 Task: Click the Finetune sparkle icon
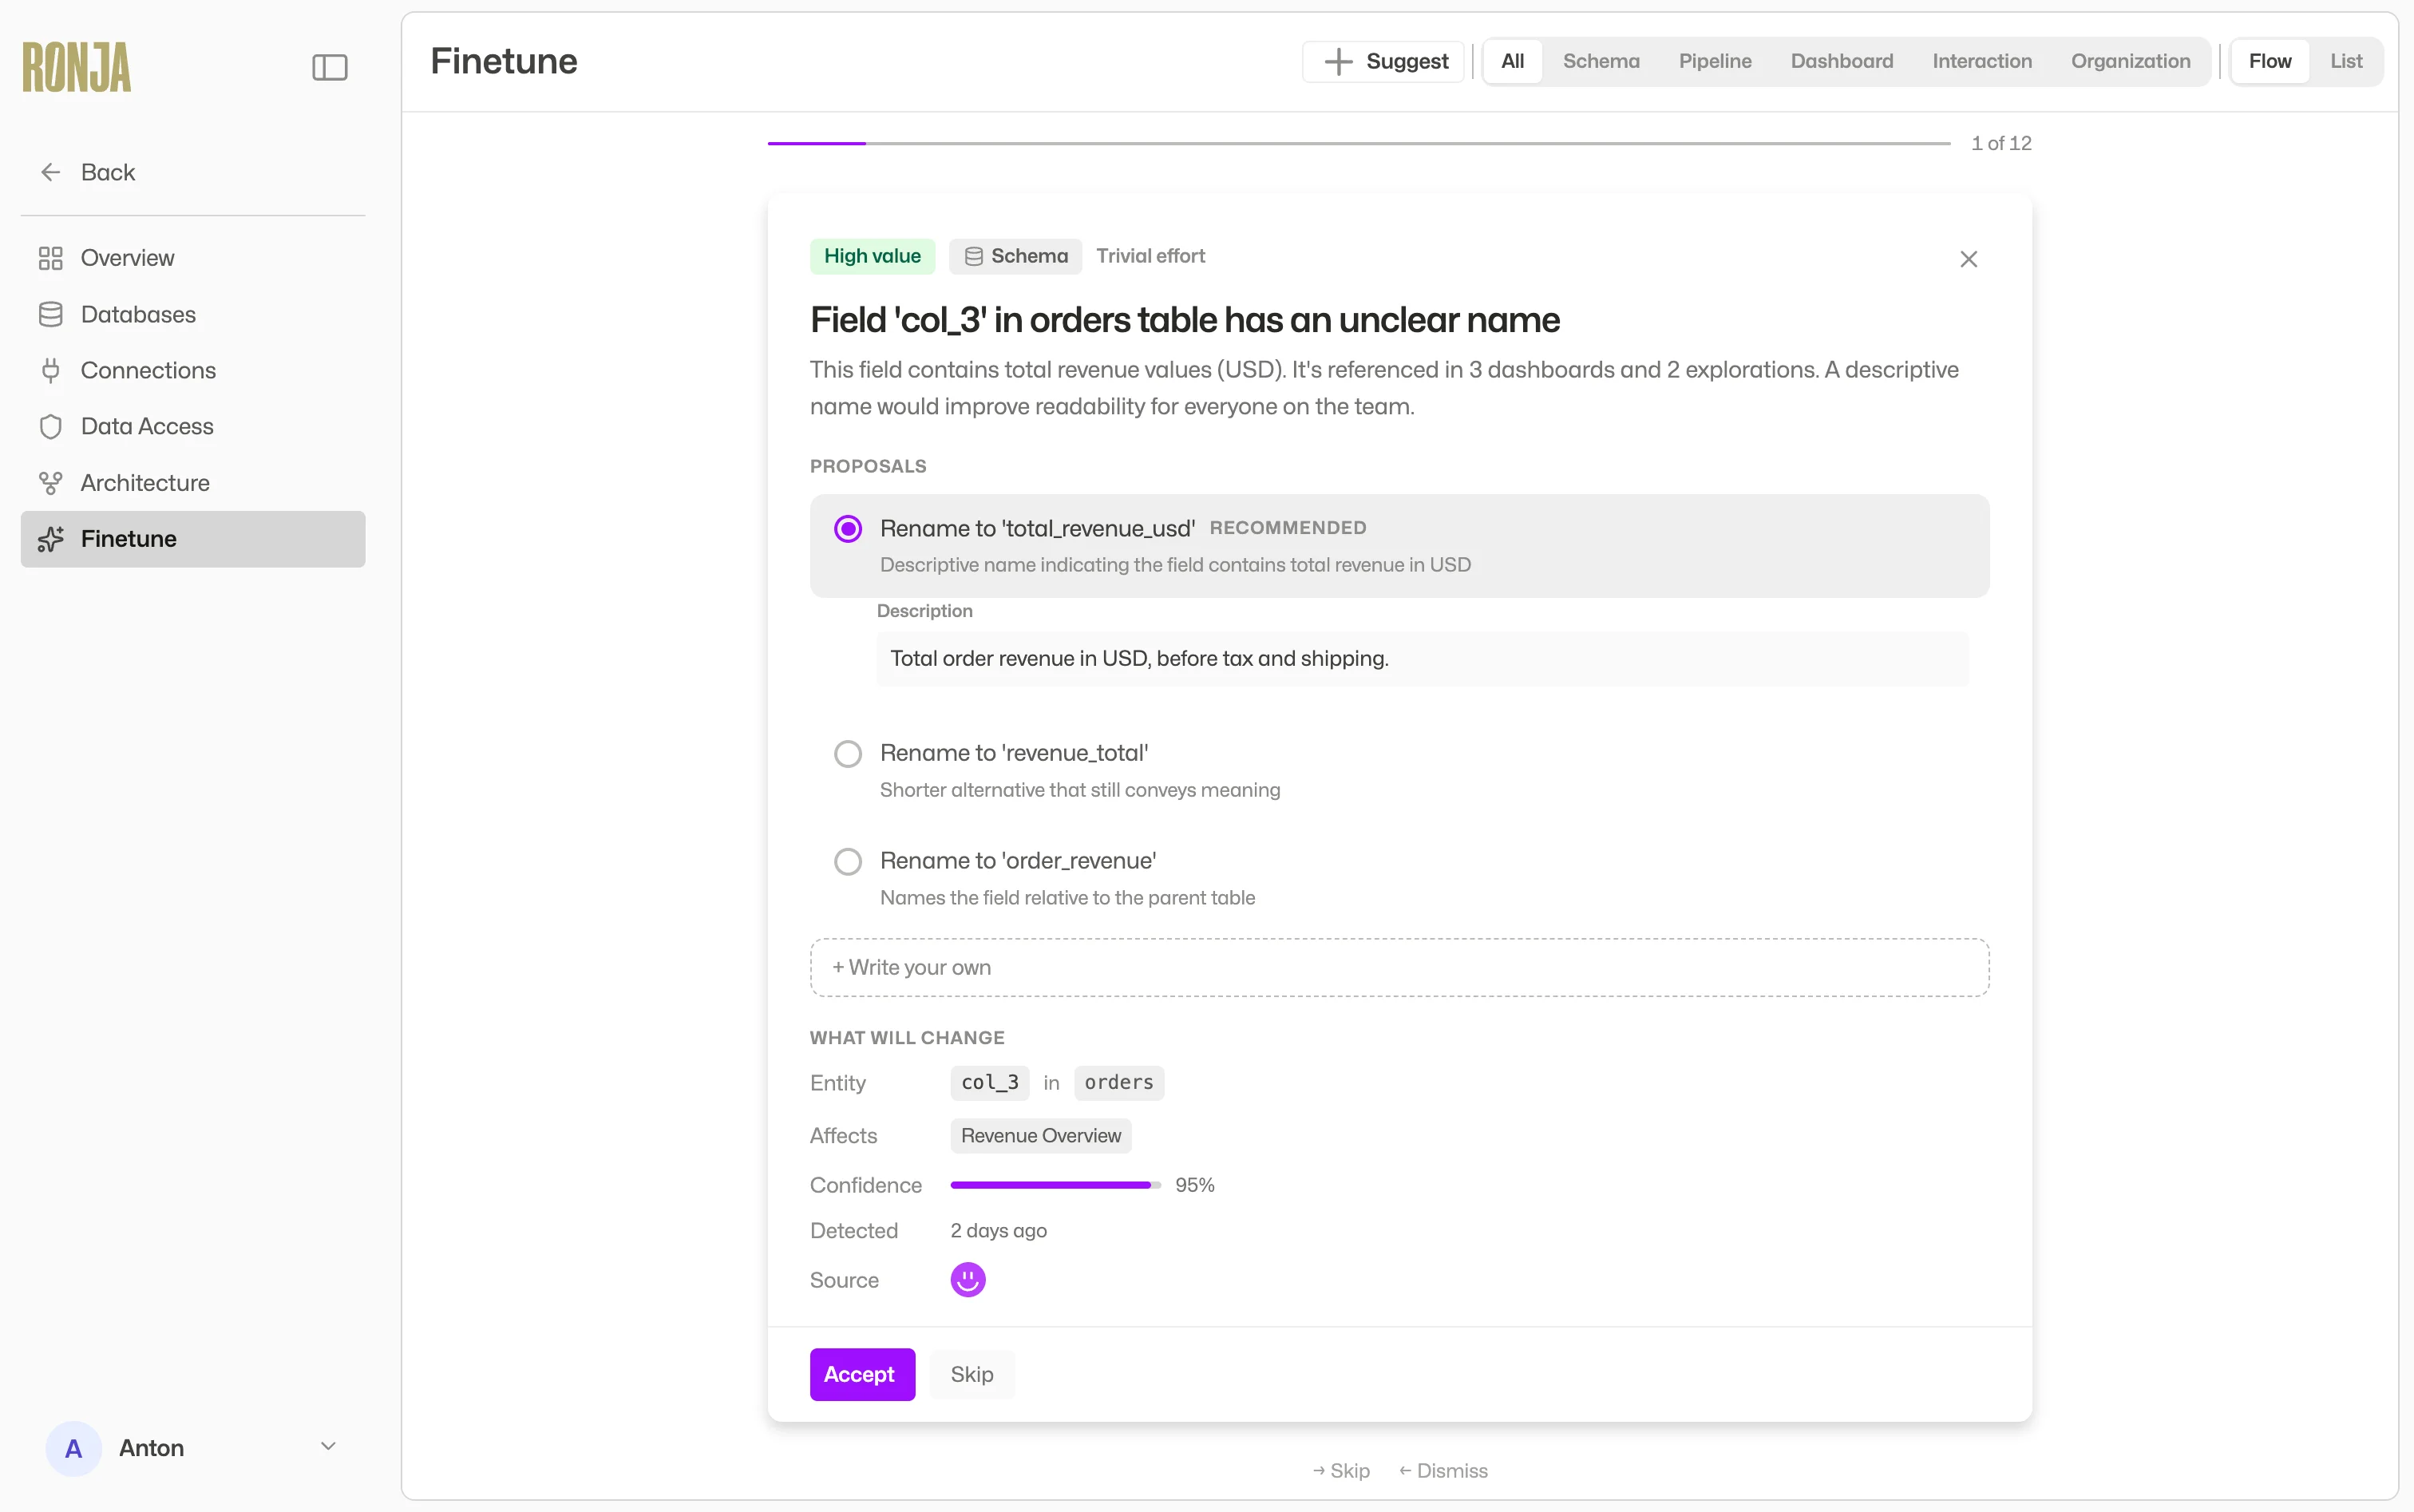(51, 539)
